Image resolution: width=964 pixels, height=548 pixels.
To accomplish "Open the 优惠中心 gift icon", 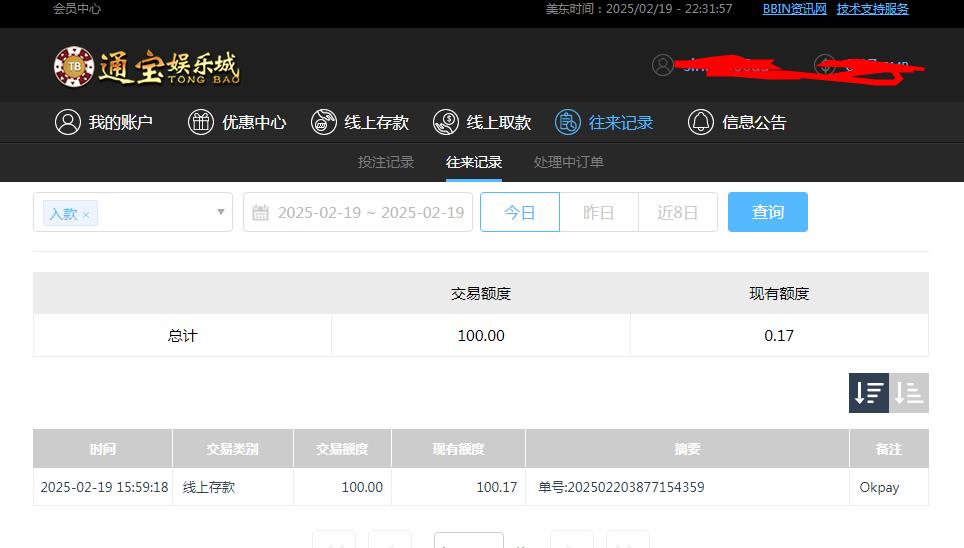I will (x=200, y=122).
